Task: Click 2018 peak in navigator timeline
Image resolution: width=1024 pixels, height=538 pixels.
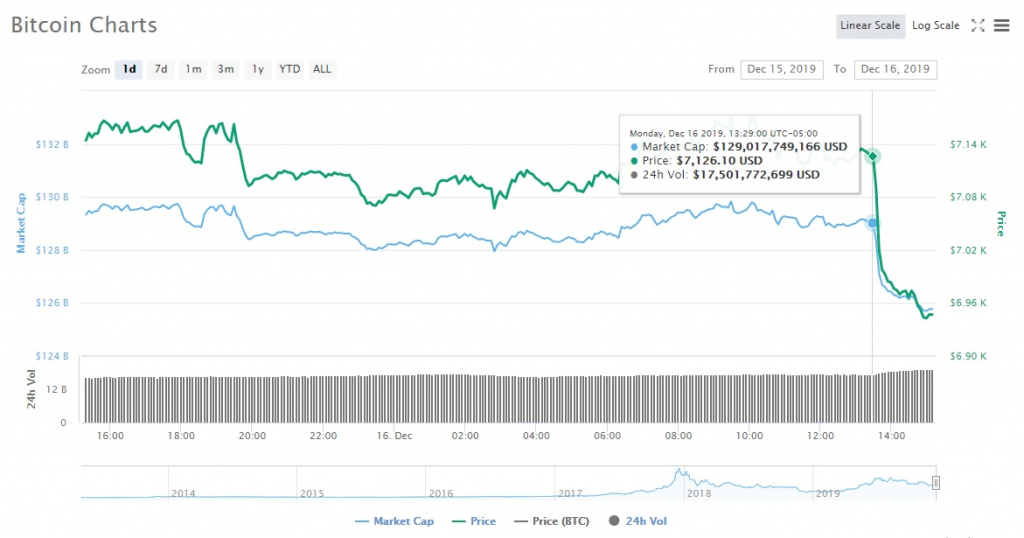Action: [x=680, y=471]
